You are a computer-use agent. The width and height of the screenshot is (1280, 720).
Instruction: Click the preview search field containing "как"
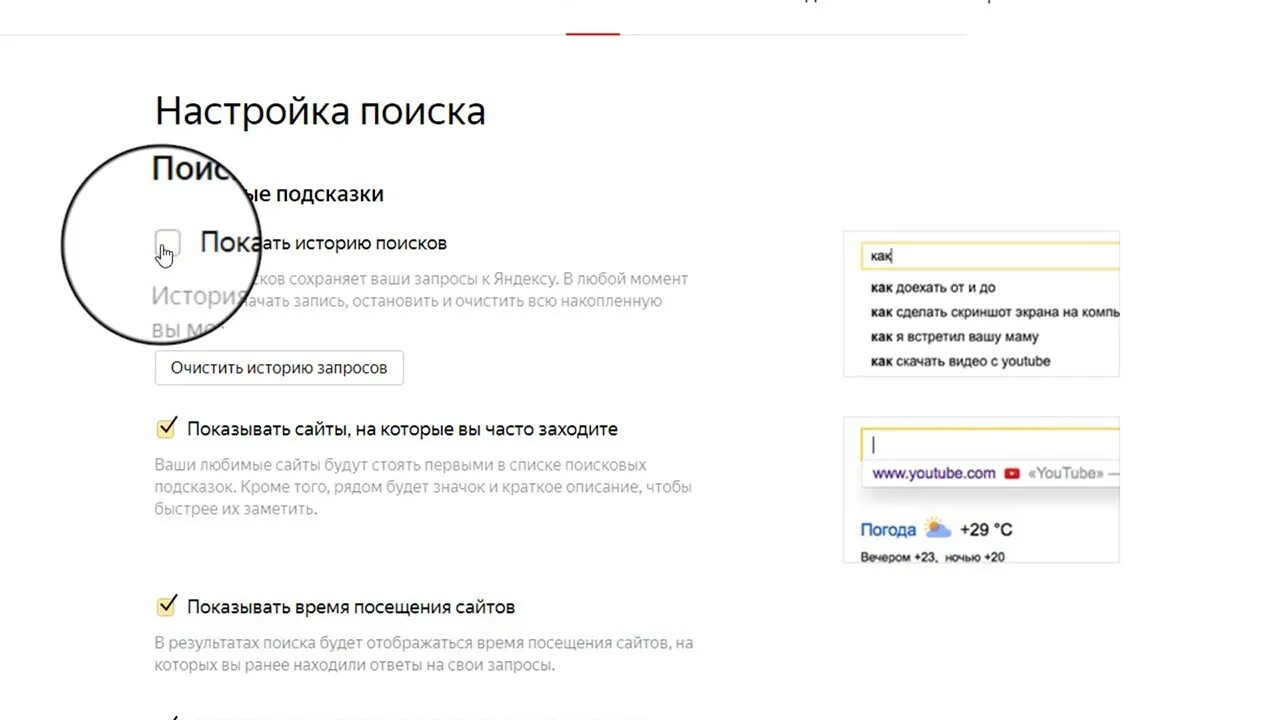point(990,256)
